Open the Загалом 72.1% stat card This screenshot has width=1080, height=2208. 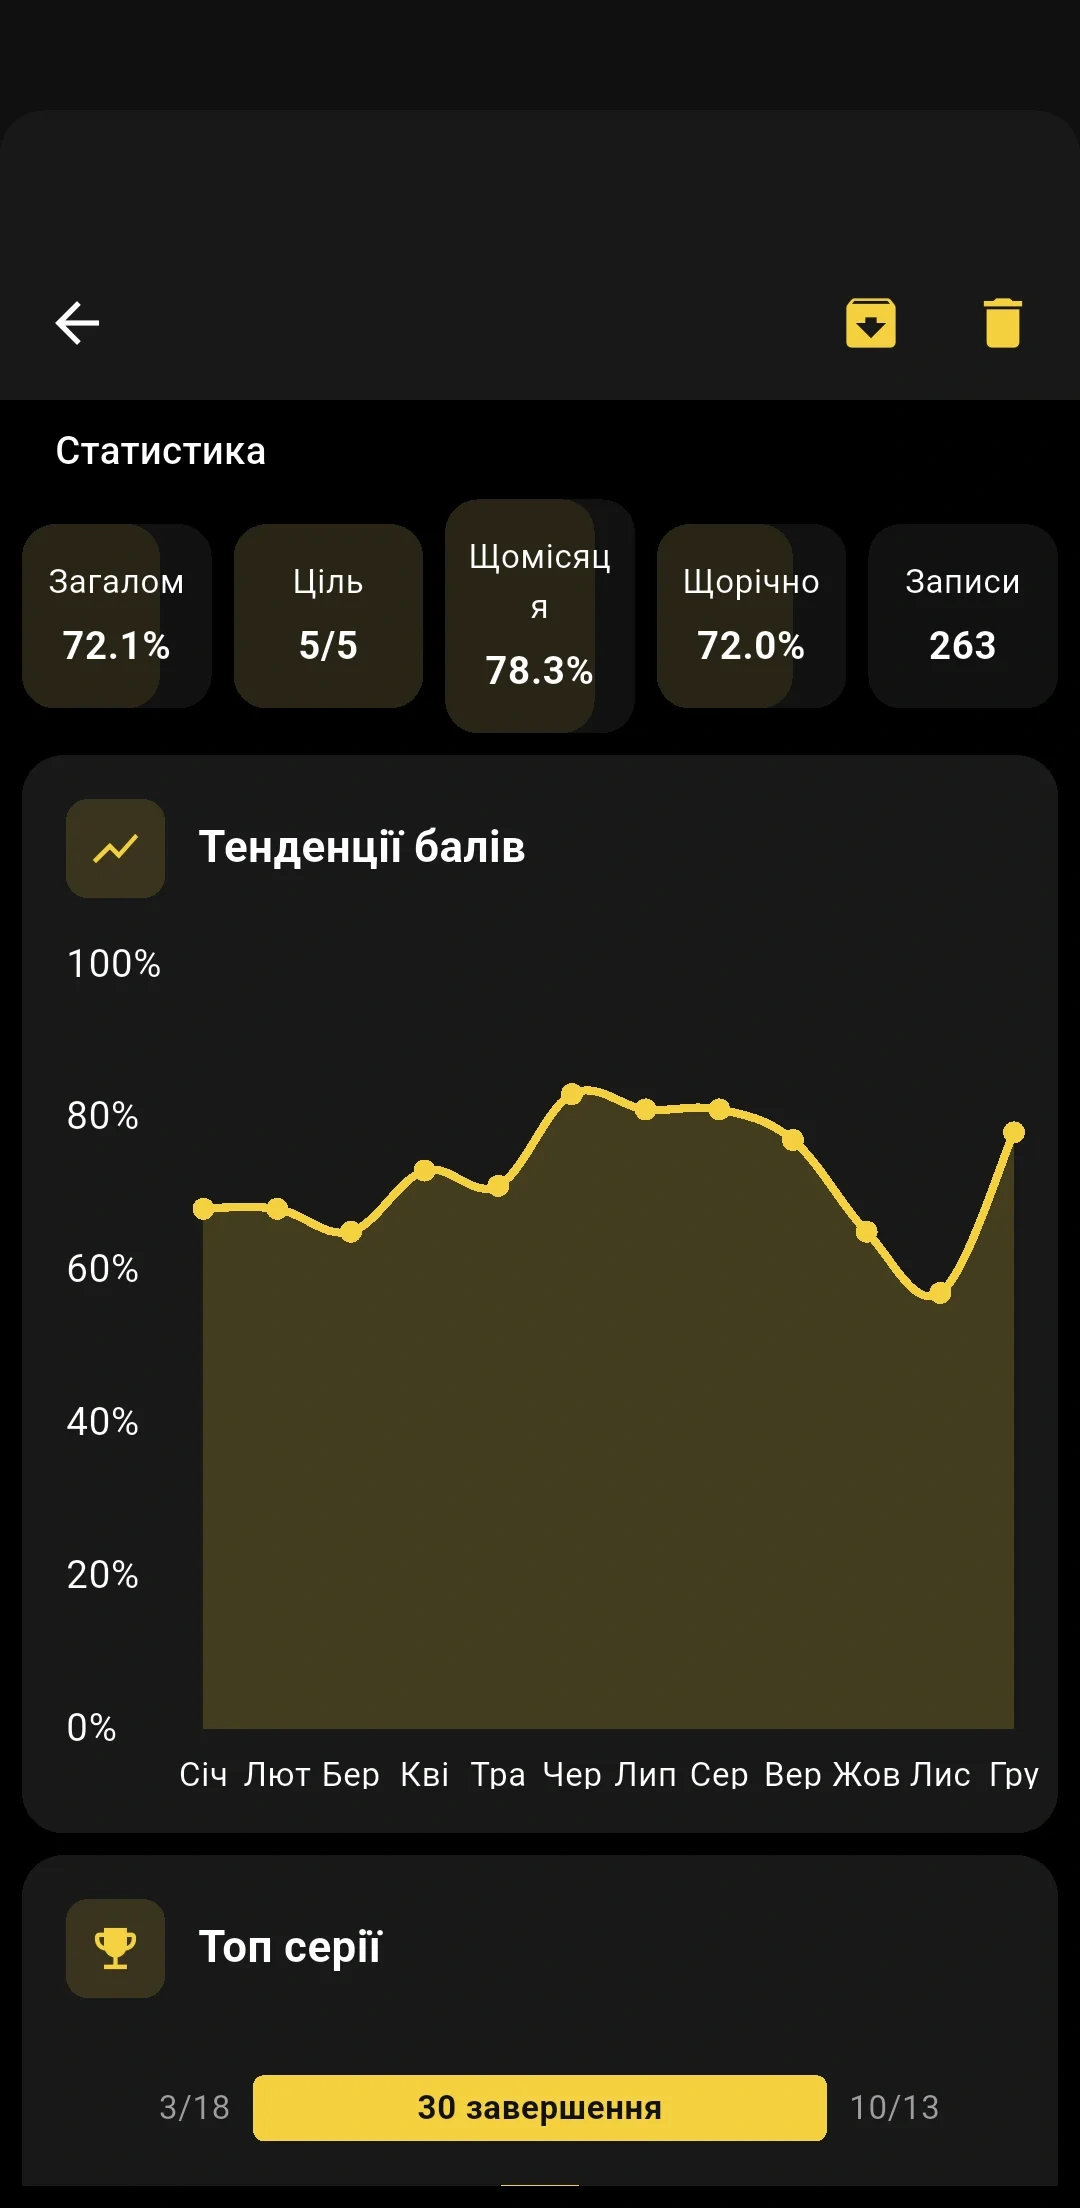pos(117,616)
